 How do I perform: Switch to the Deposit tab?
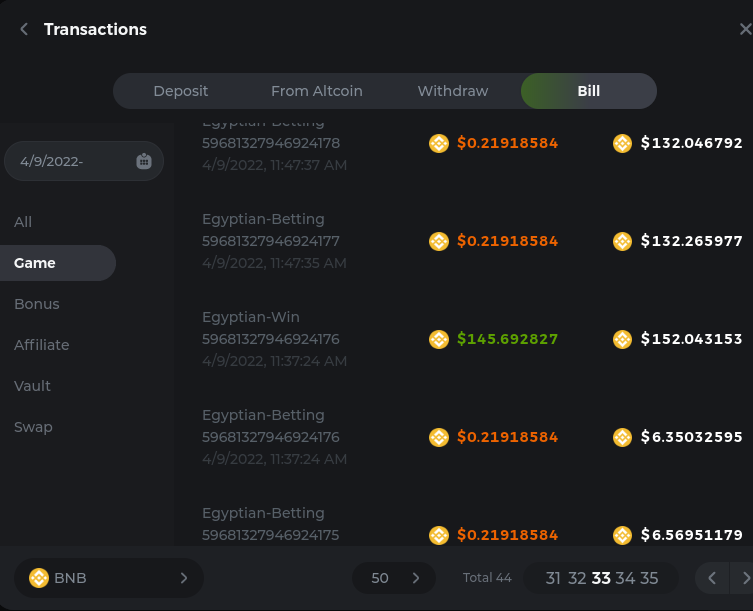pos(181,91)
